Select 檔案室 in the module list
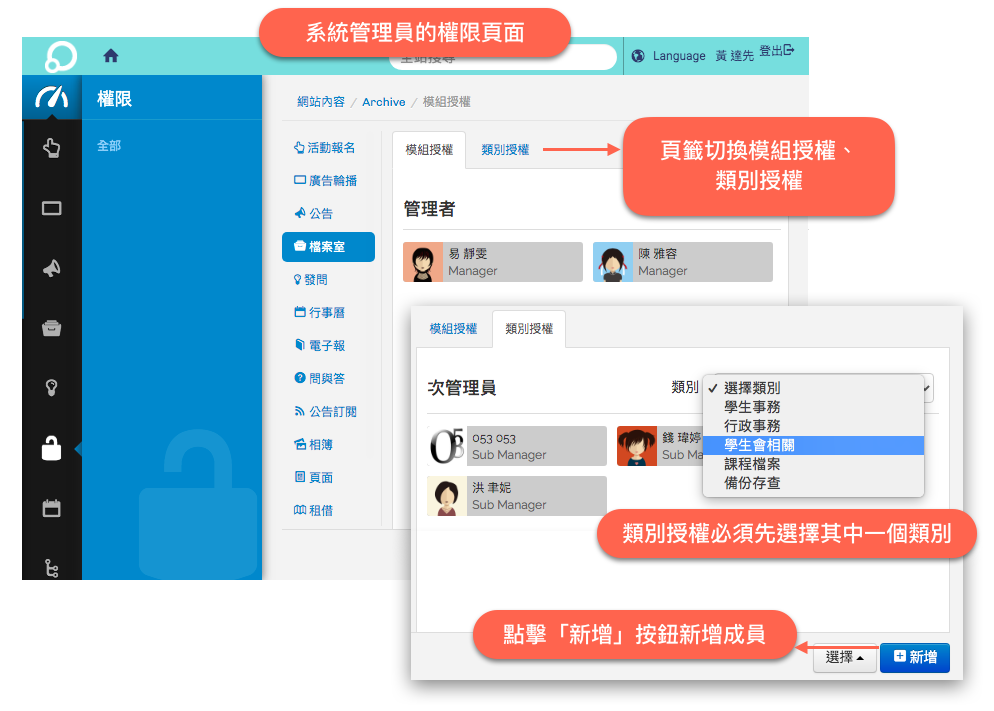Viewport: 994px width, 711px height. point(328,246)
